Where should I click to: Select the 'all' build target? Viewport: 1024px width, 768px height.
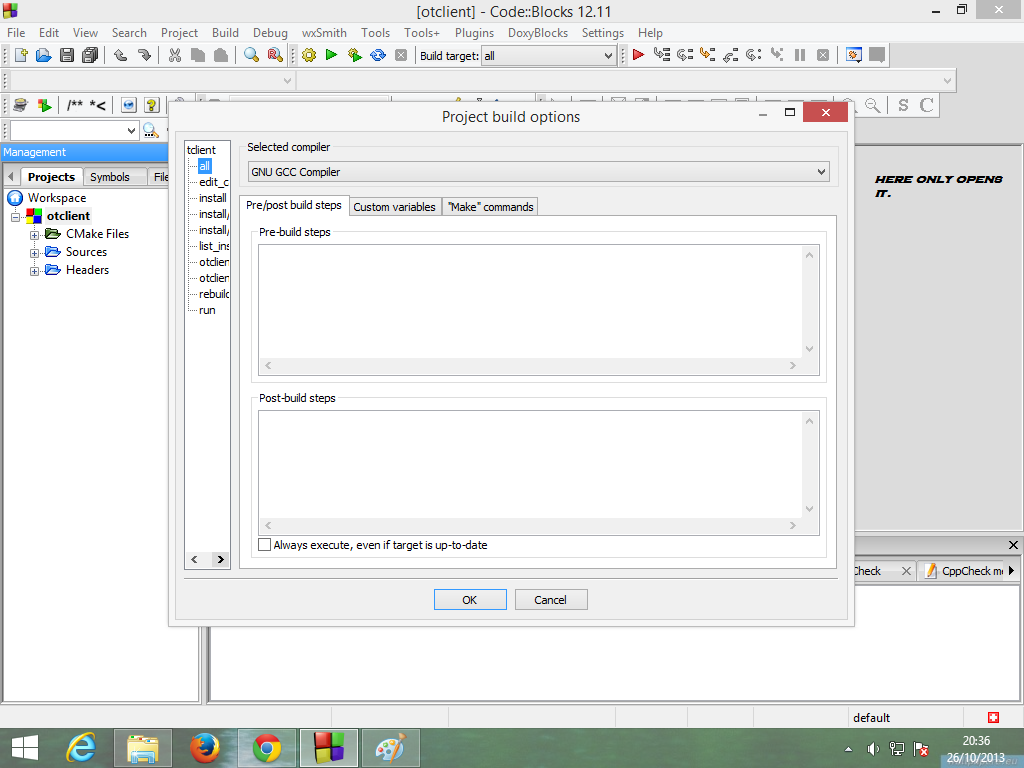pyautogui.click(x=204, y=166)
